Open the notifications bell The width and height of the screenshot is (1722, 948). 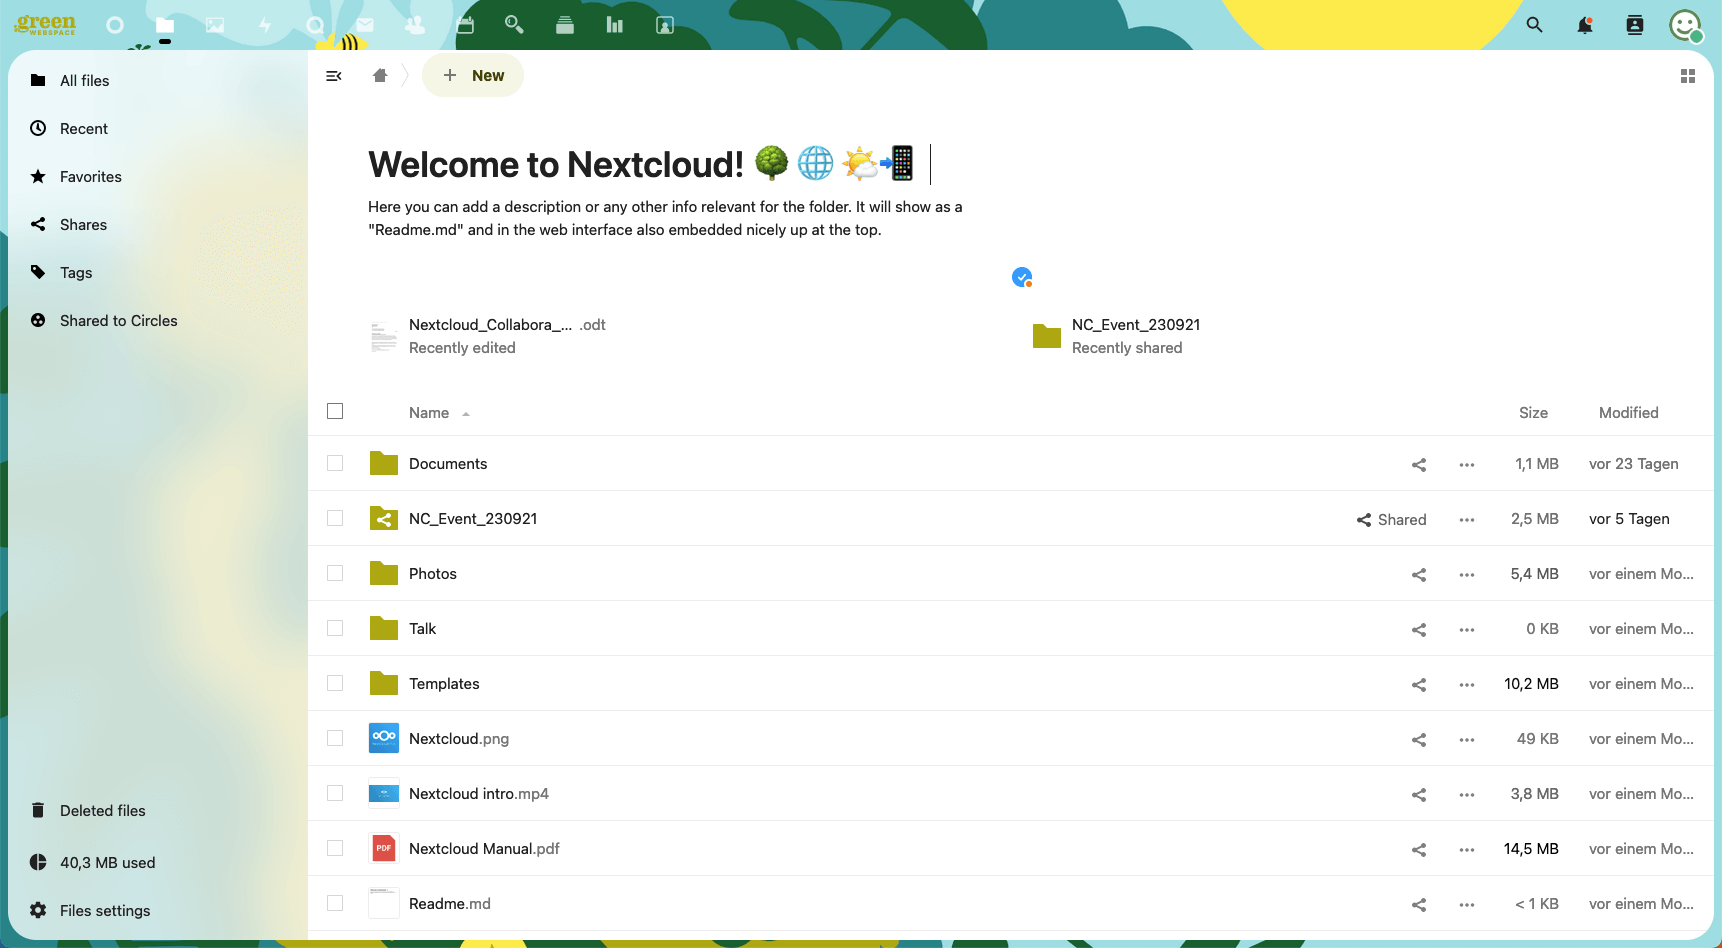click(x=1585, y=25)
